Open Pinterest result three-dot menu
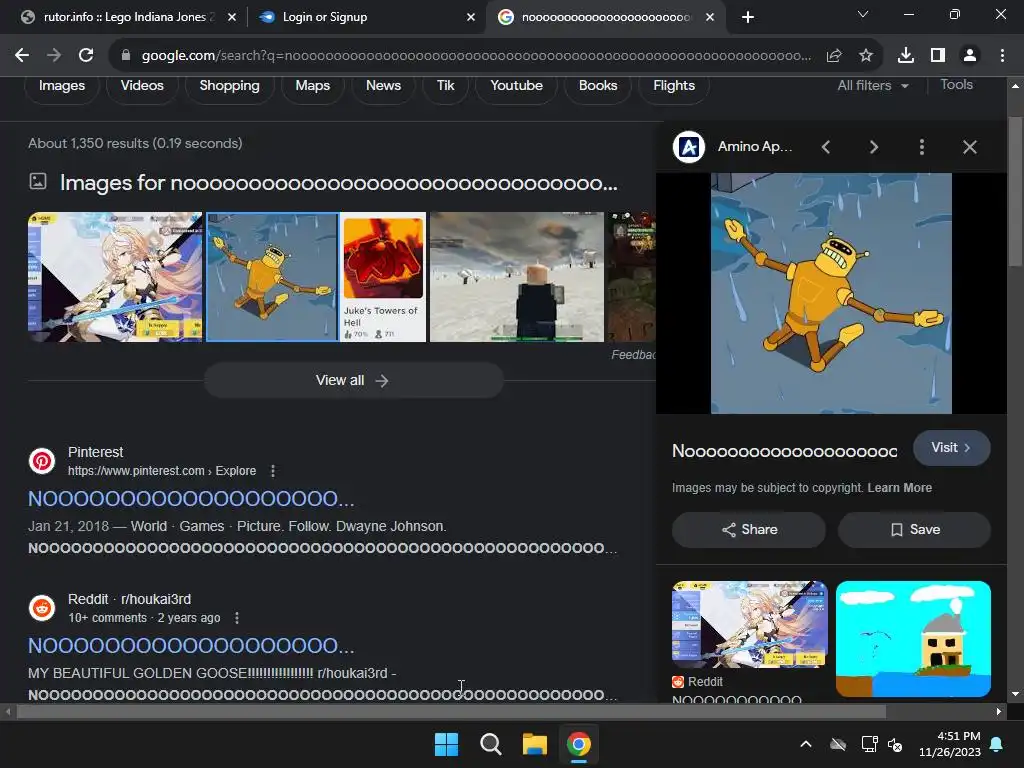The height and width of the screenshot is (768, 1024). tap(273, 471)
